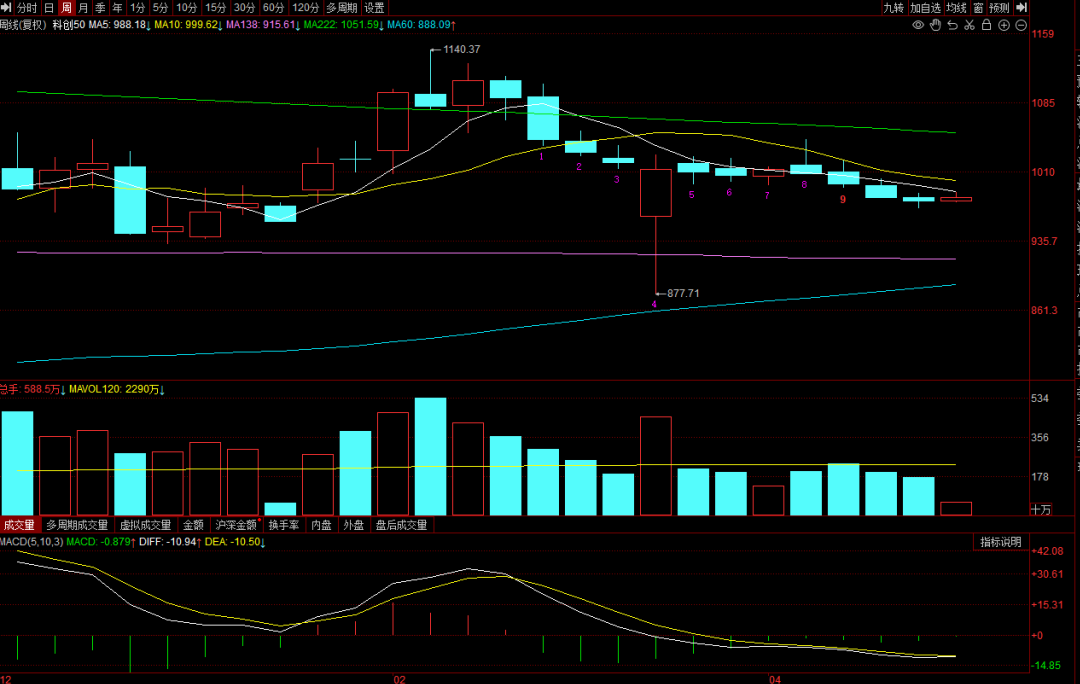Viewport: 1080px width, 684px height.
Task: Select the hand pan tool
Action: click(935, 25)
